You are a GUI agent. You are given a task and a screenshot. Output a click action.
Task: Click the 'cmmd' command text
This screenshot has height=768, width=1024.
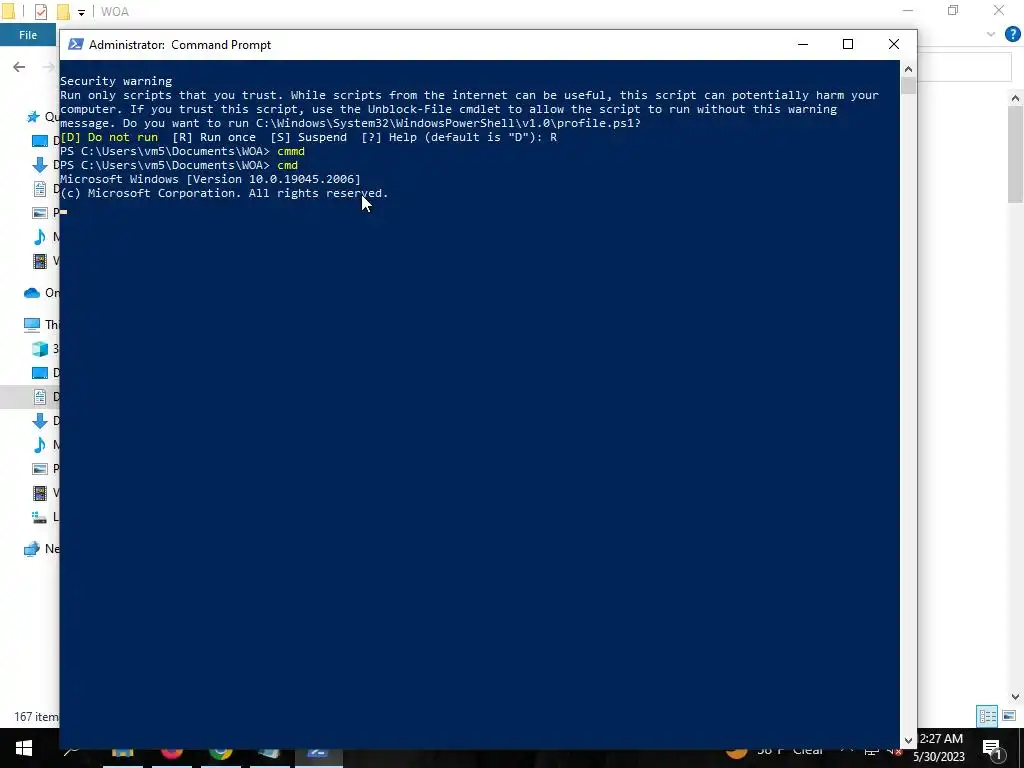[291, 152]
